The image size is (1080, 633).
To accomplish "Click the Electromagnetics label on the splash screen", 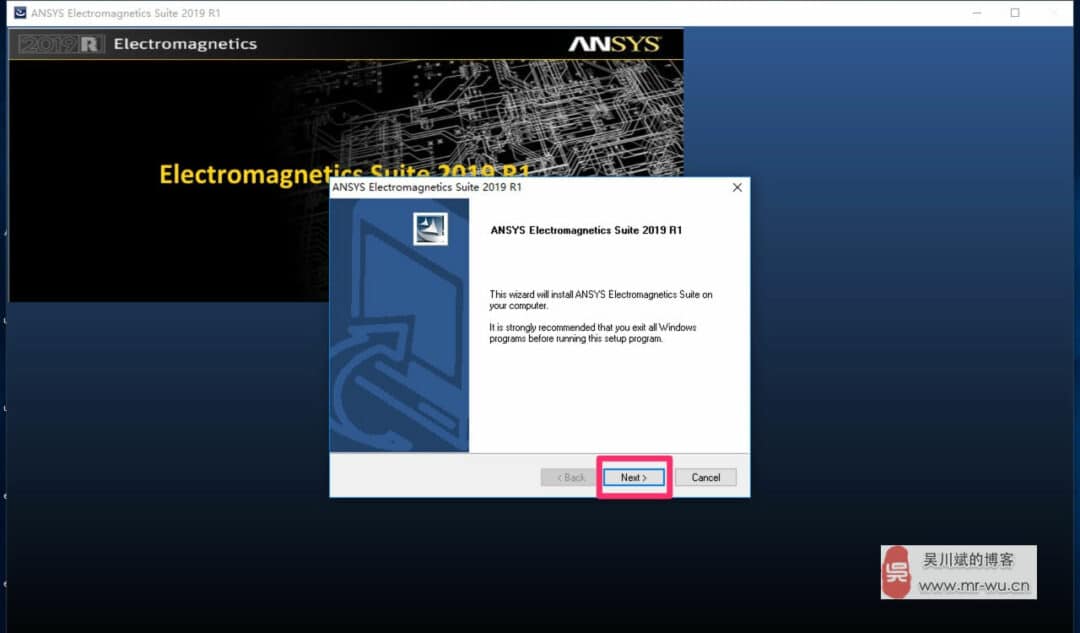I will point(185,44).
